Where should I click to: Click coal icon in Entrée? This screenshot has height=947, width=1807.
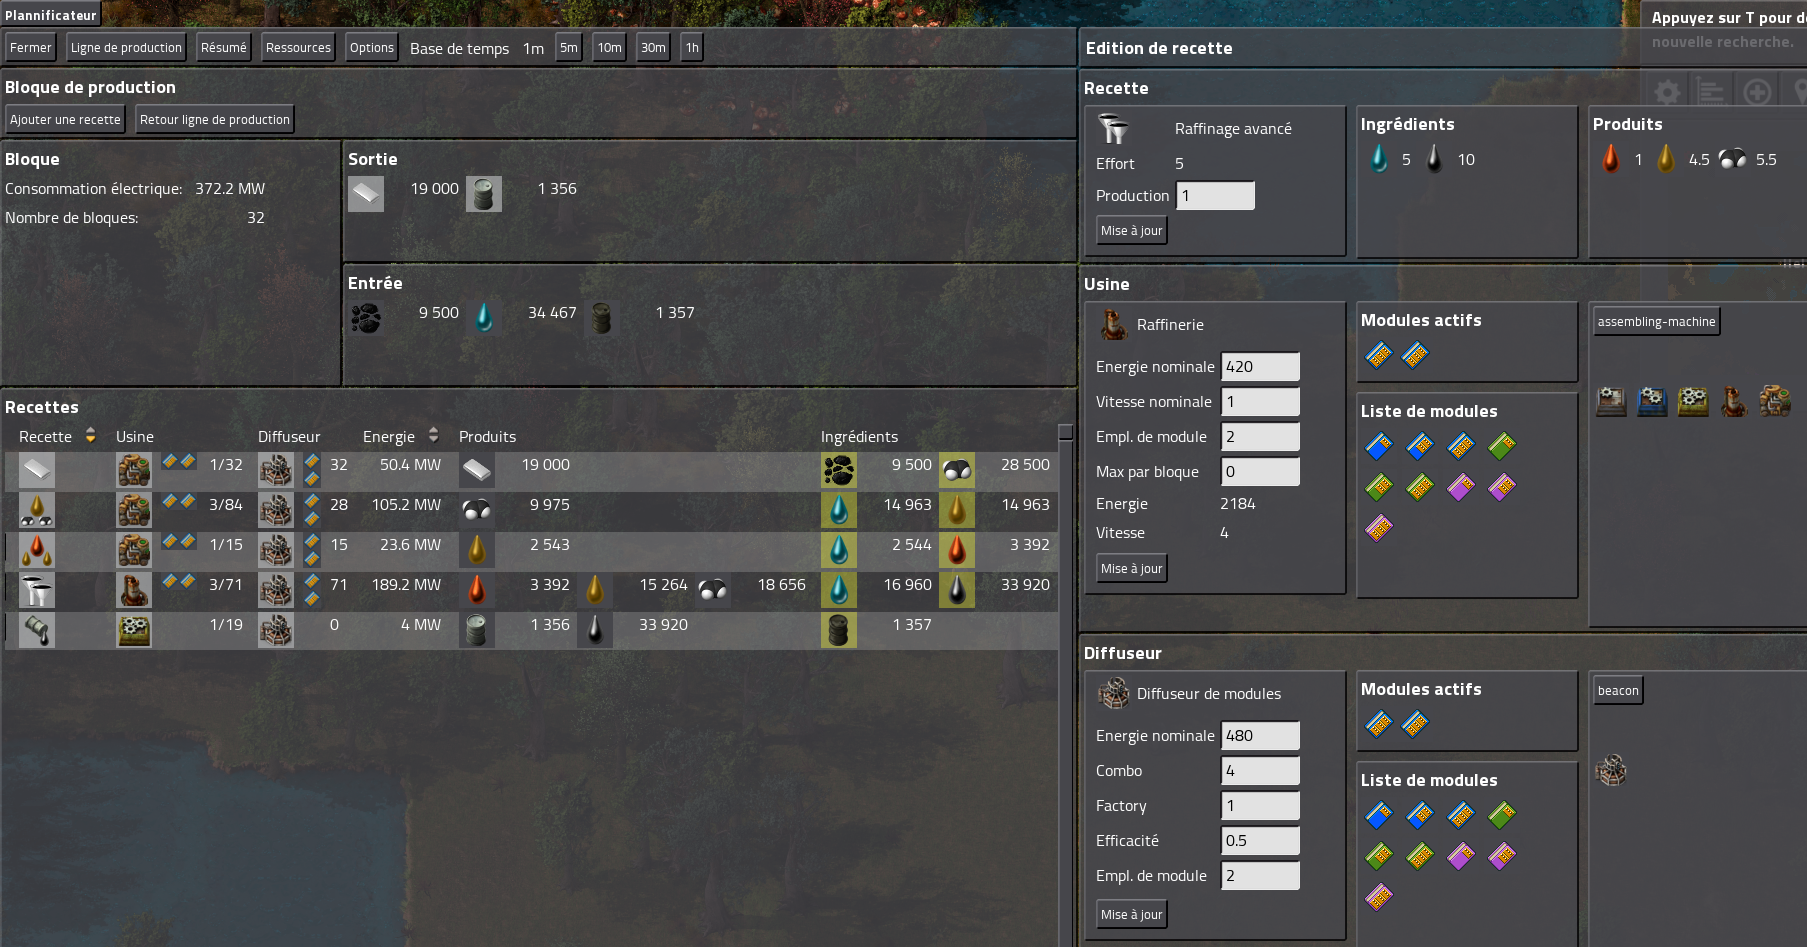coord(366,318)
